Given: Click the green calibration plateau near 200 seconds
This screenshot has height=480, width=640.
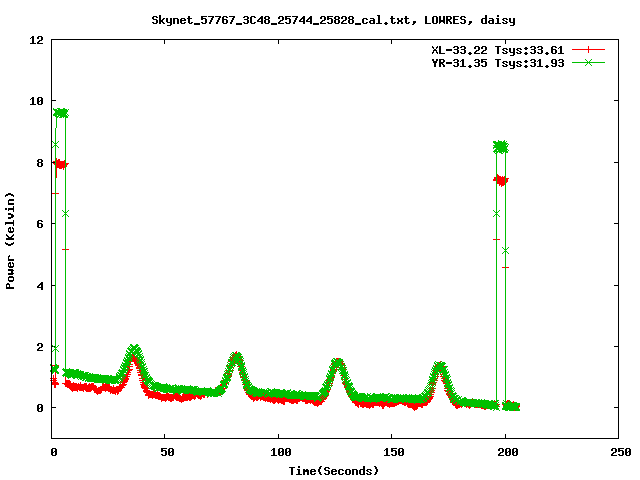Looking at the screenshot, I should [501, 147].
